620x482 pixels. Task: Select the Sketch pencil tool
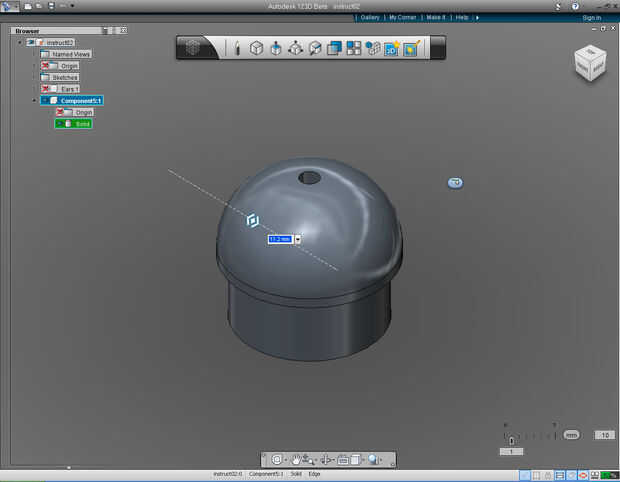pos(237,47)
